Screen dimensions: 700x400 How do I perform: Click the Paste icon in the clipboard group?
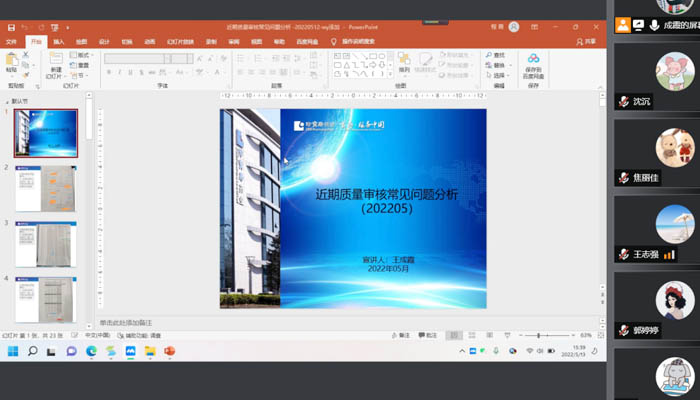coord(12,62)
